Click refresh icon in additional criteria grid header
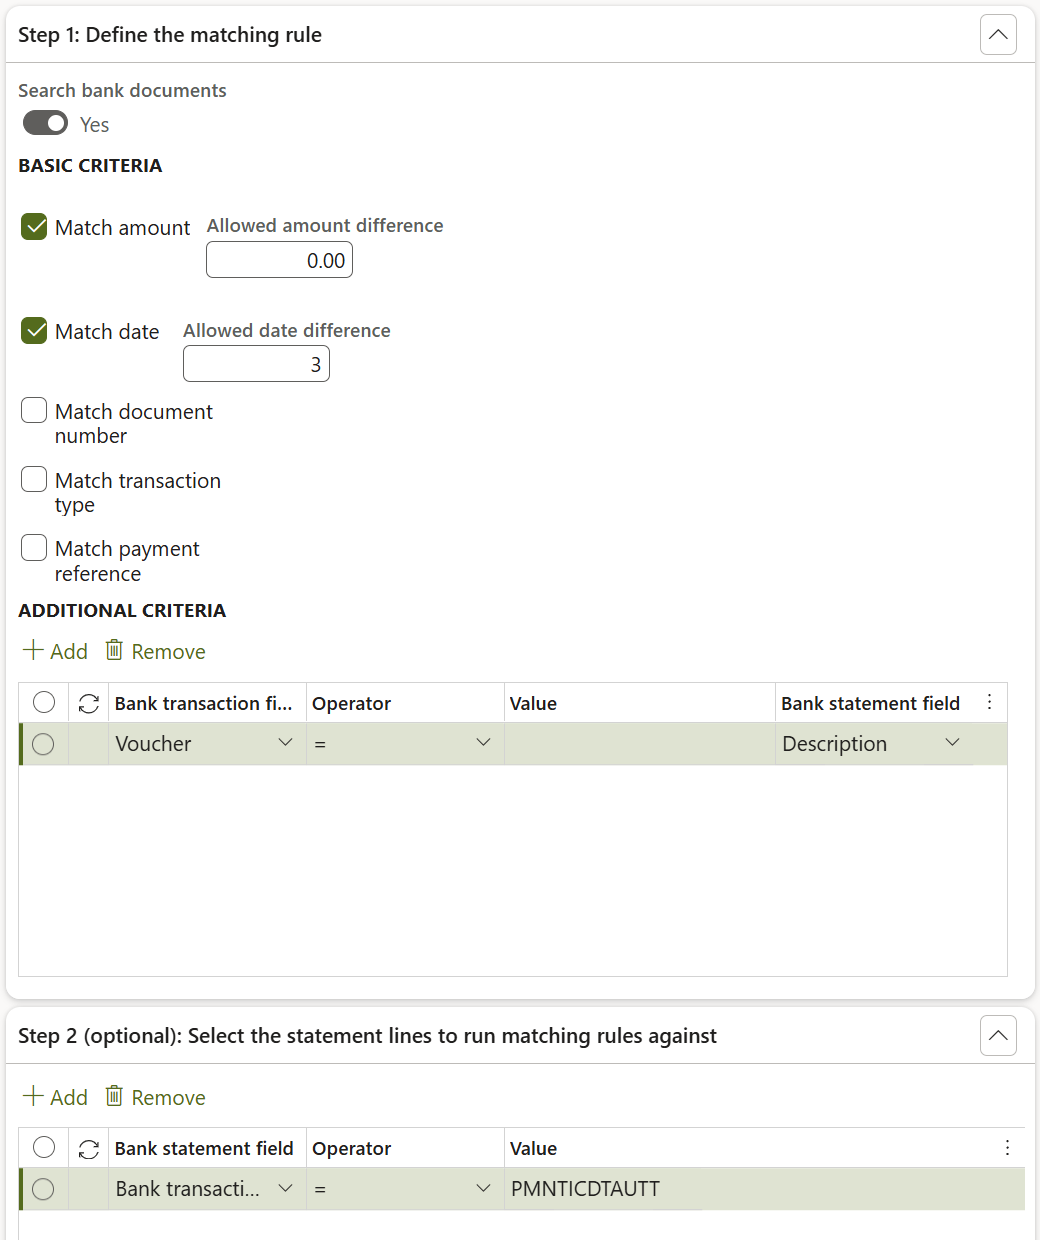This screenshot has width=1040, height=1240. tap(89, 704)
